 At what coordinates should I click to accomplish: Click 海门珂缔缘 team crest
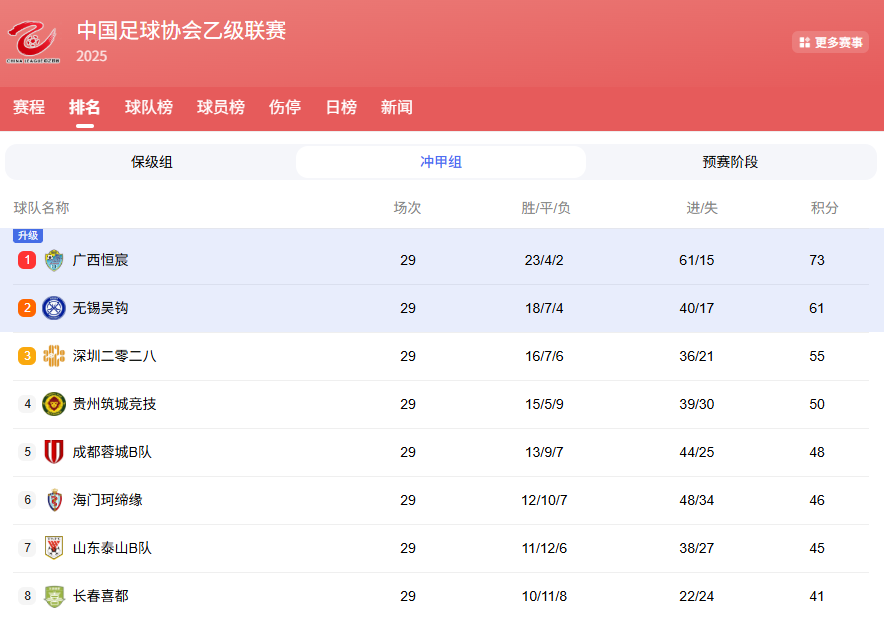click(54, 500)
